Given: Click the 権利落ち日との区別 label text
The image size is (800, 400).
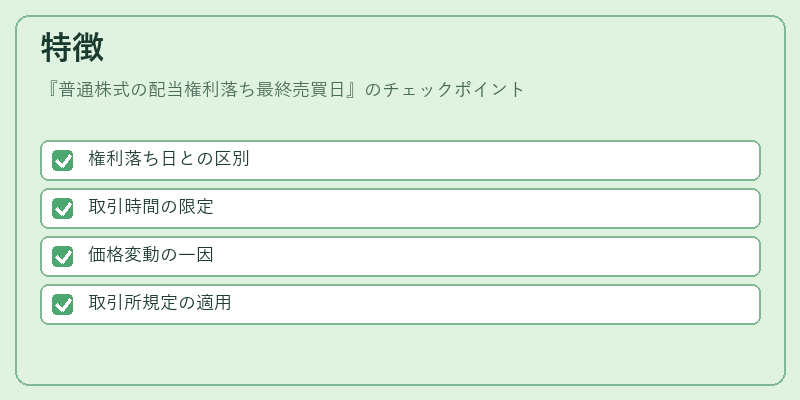Looking at the screenshot, I should (169, 159).
